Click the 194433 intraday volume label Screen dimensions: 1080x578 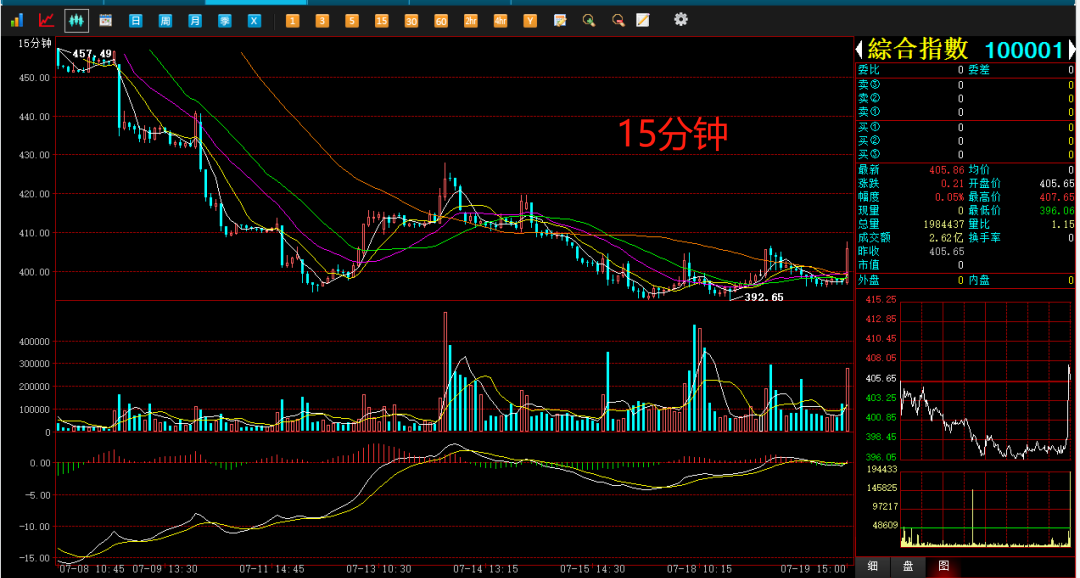(882, 469)
